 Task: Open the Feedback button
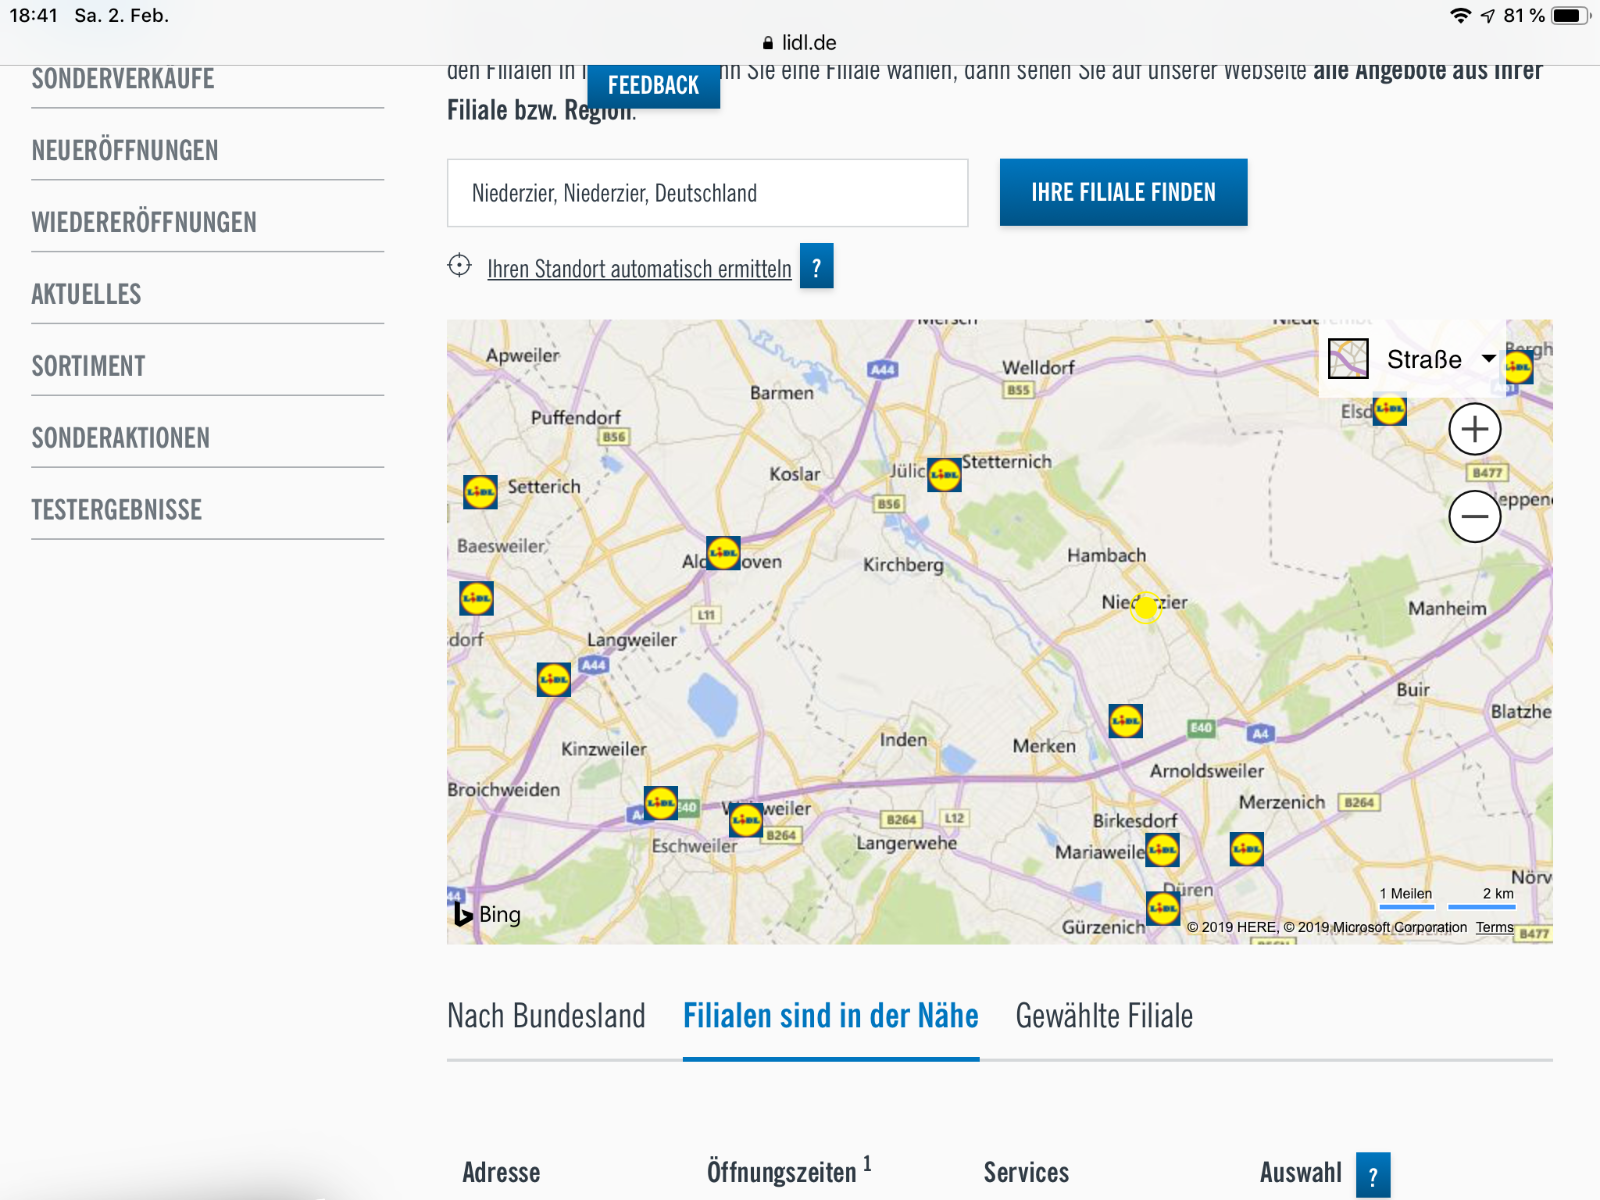point(653,86)
